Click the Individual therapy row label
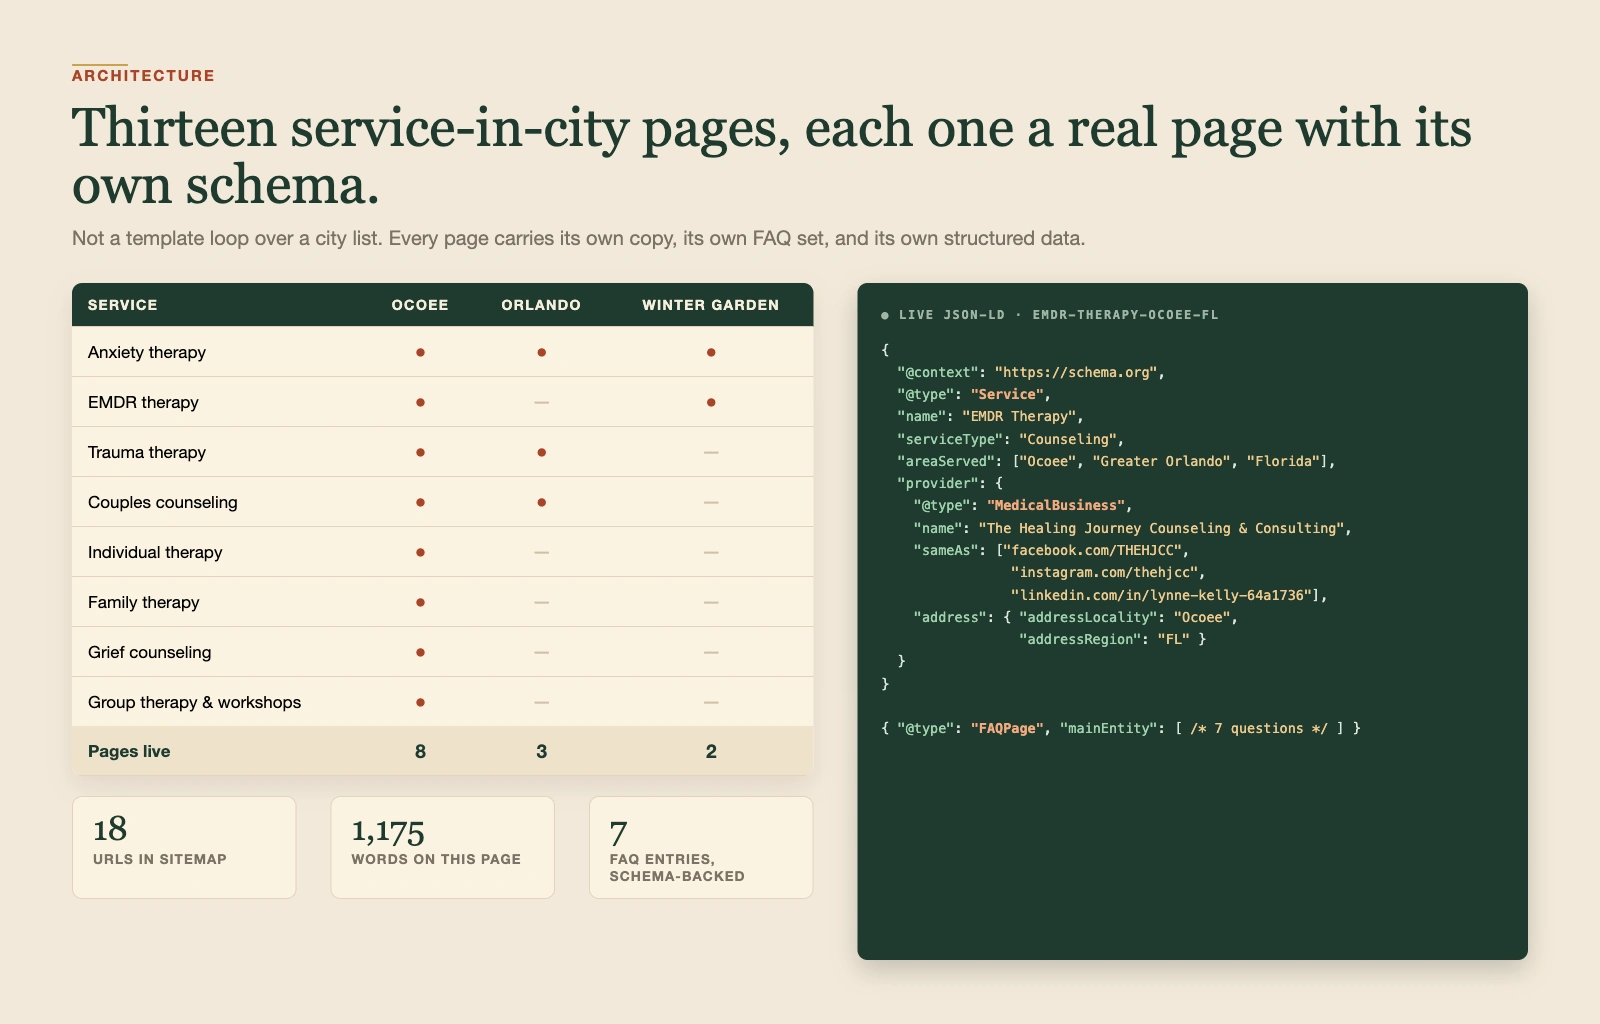The width and height of the screenshot is (1600, 1024). 155,552
